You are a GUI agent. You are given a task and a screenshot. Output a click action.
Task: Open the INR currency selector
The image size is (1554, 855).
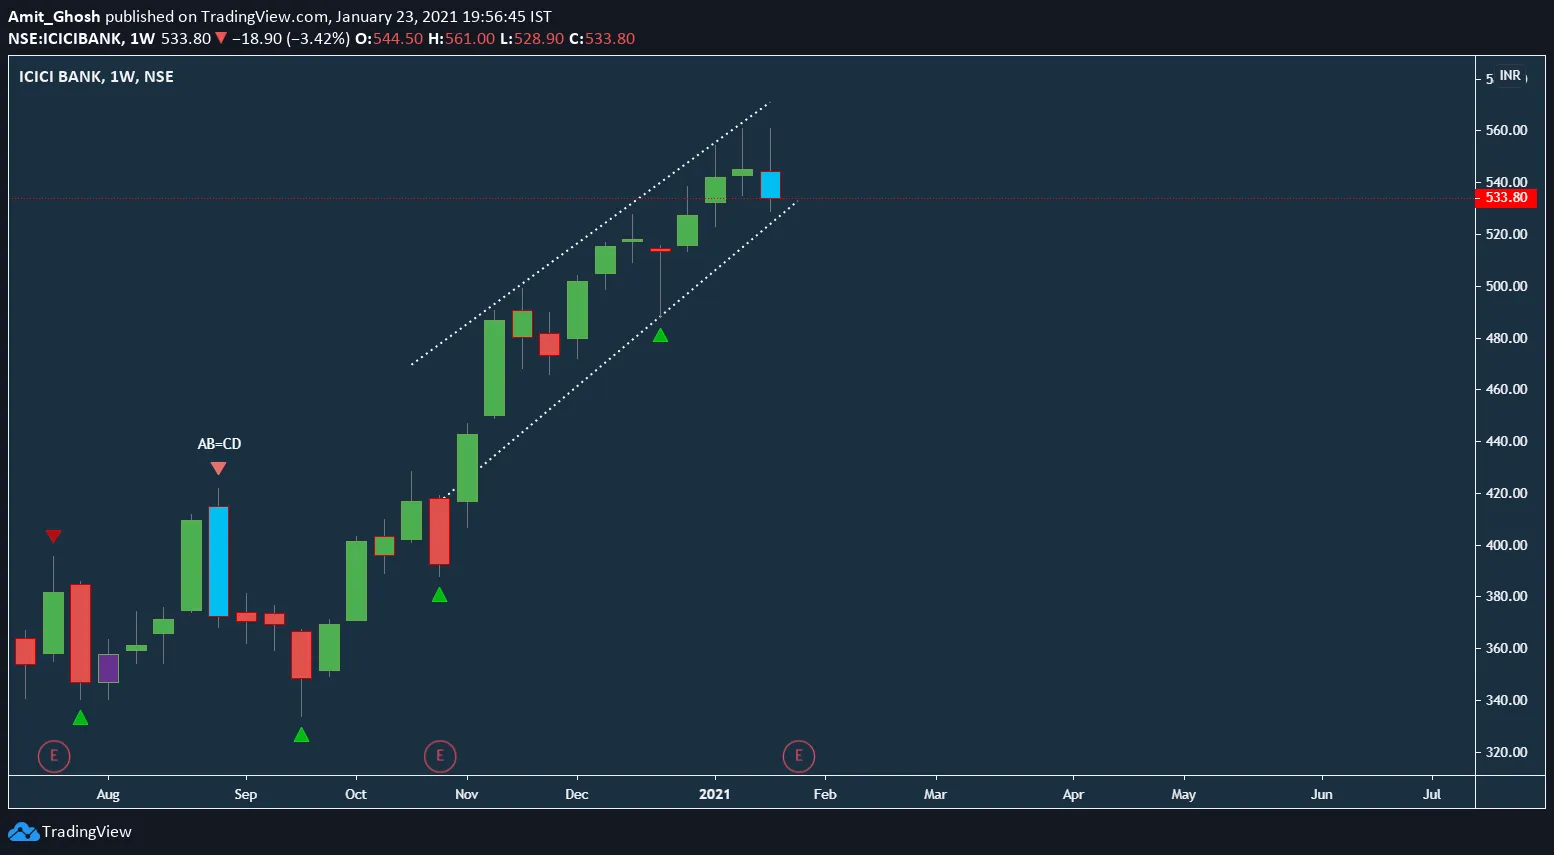(x=1510, y=76)
